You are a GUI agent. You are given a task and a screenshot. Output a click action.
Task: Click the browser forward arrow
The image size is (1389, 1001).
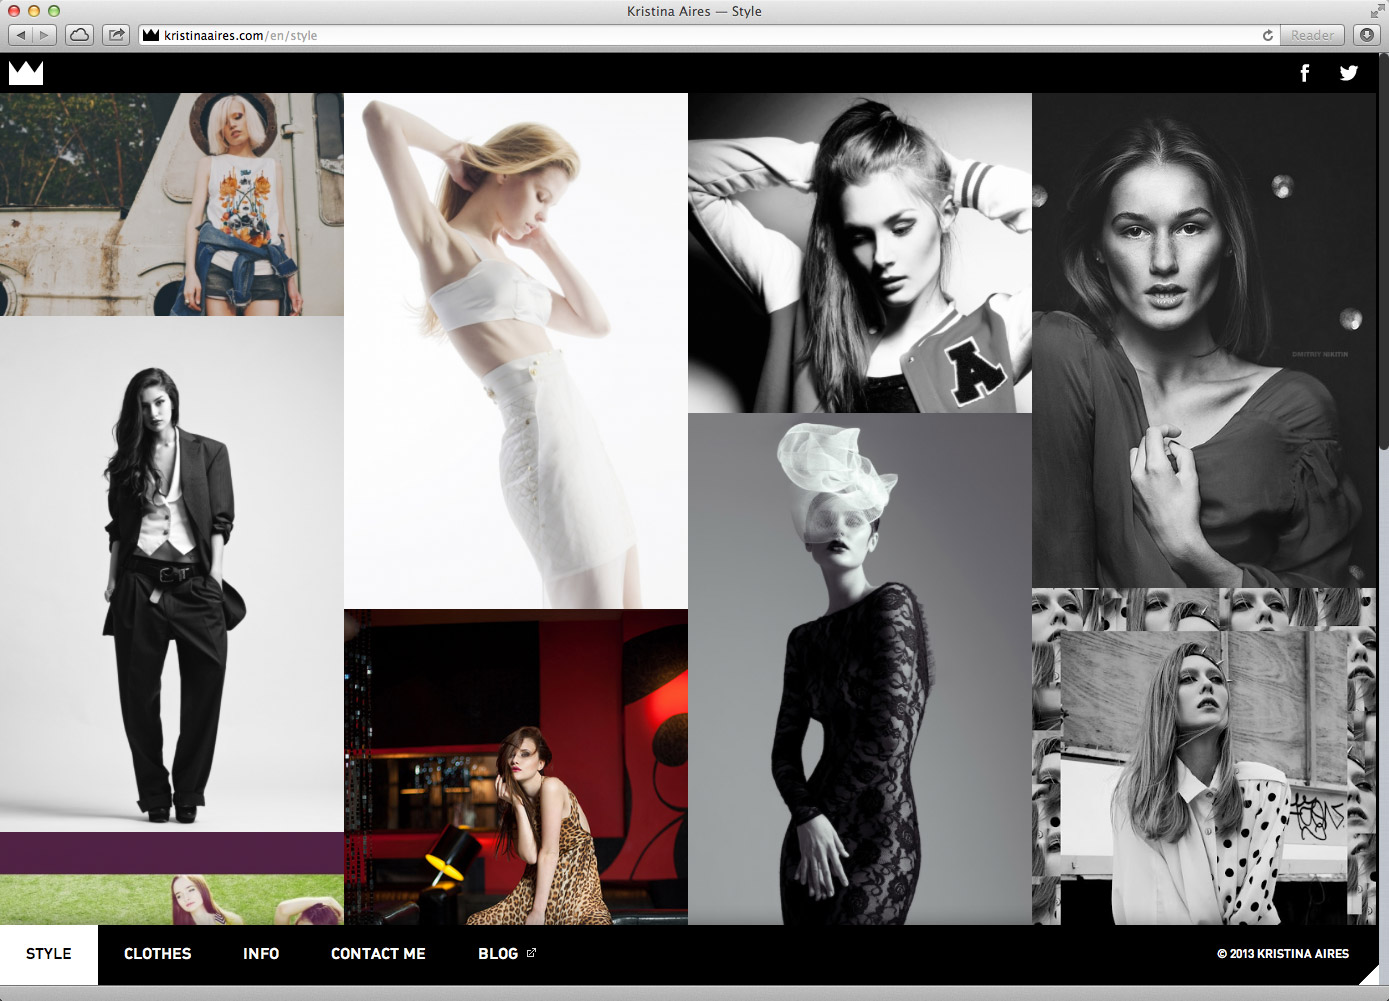(x=44, y=35)
